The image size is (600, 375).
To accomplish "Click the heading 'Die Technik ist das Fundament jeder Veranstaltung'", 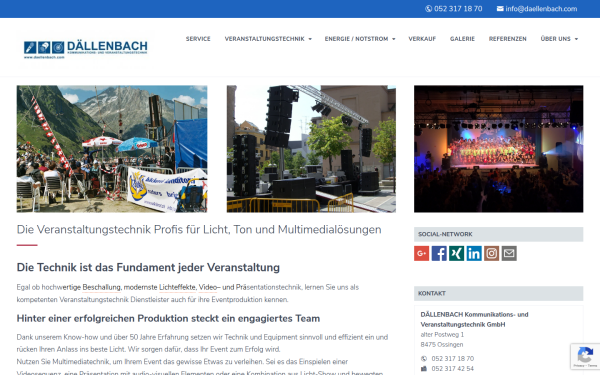I will coord(148,267).
